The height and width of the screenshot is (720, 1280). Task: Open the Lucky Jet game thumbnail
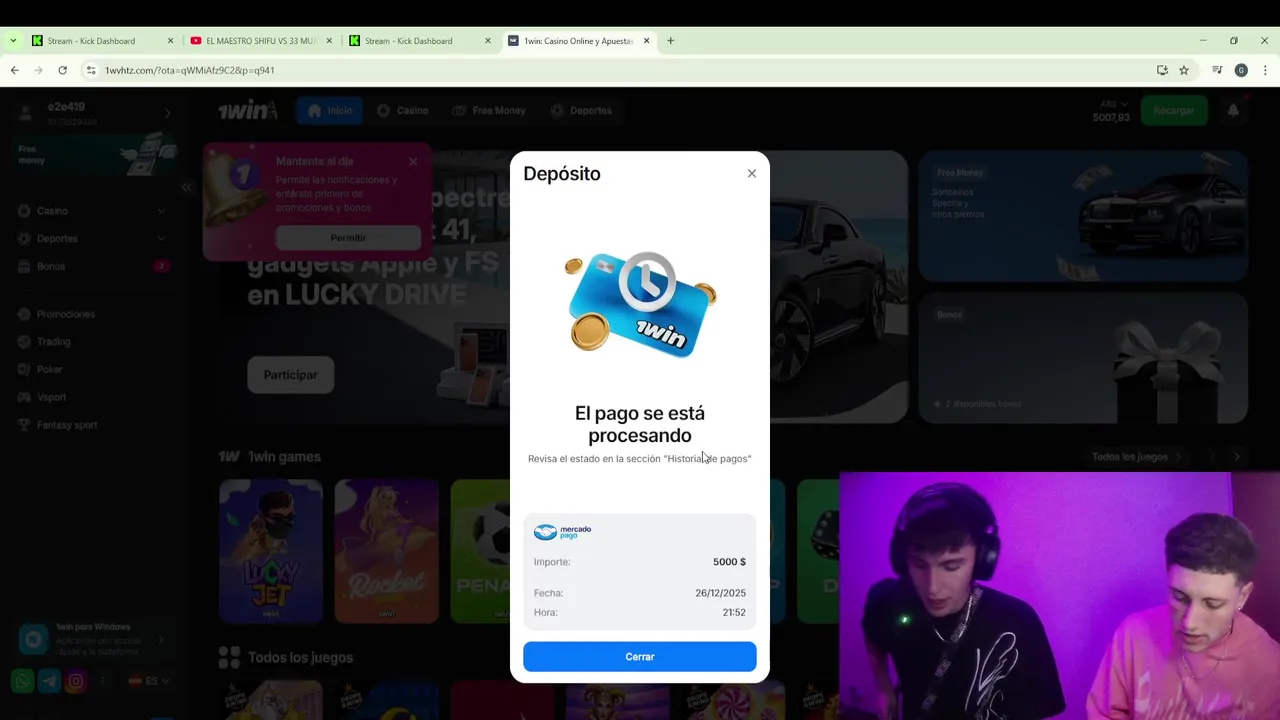click(271, 551)
